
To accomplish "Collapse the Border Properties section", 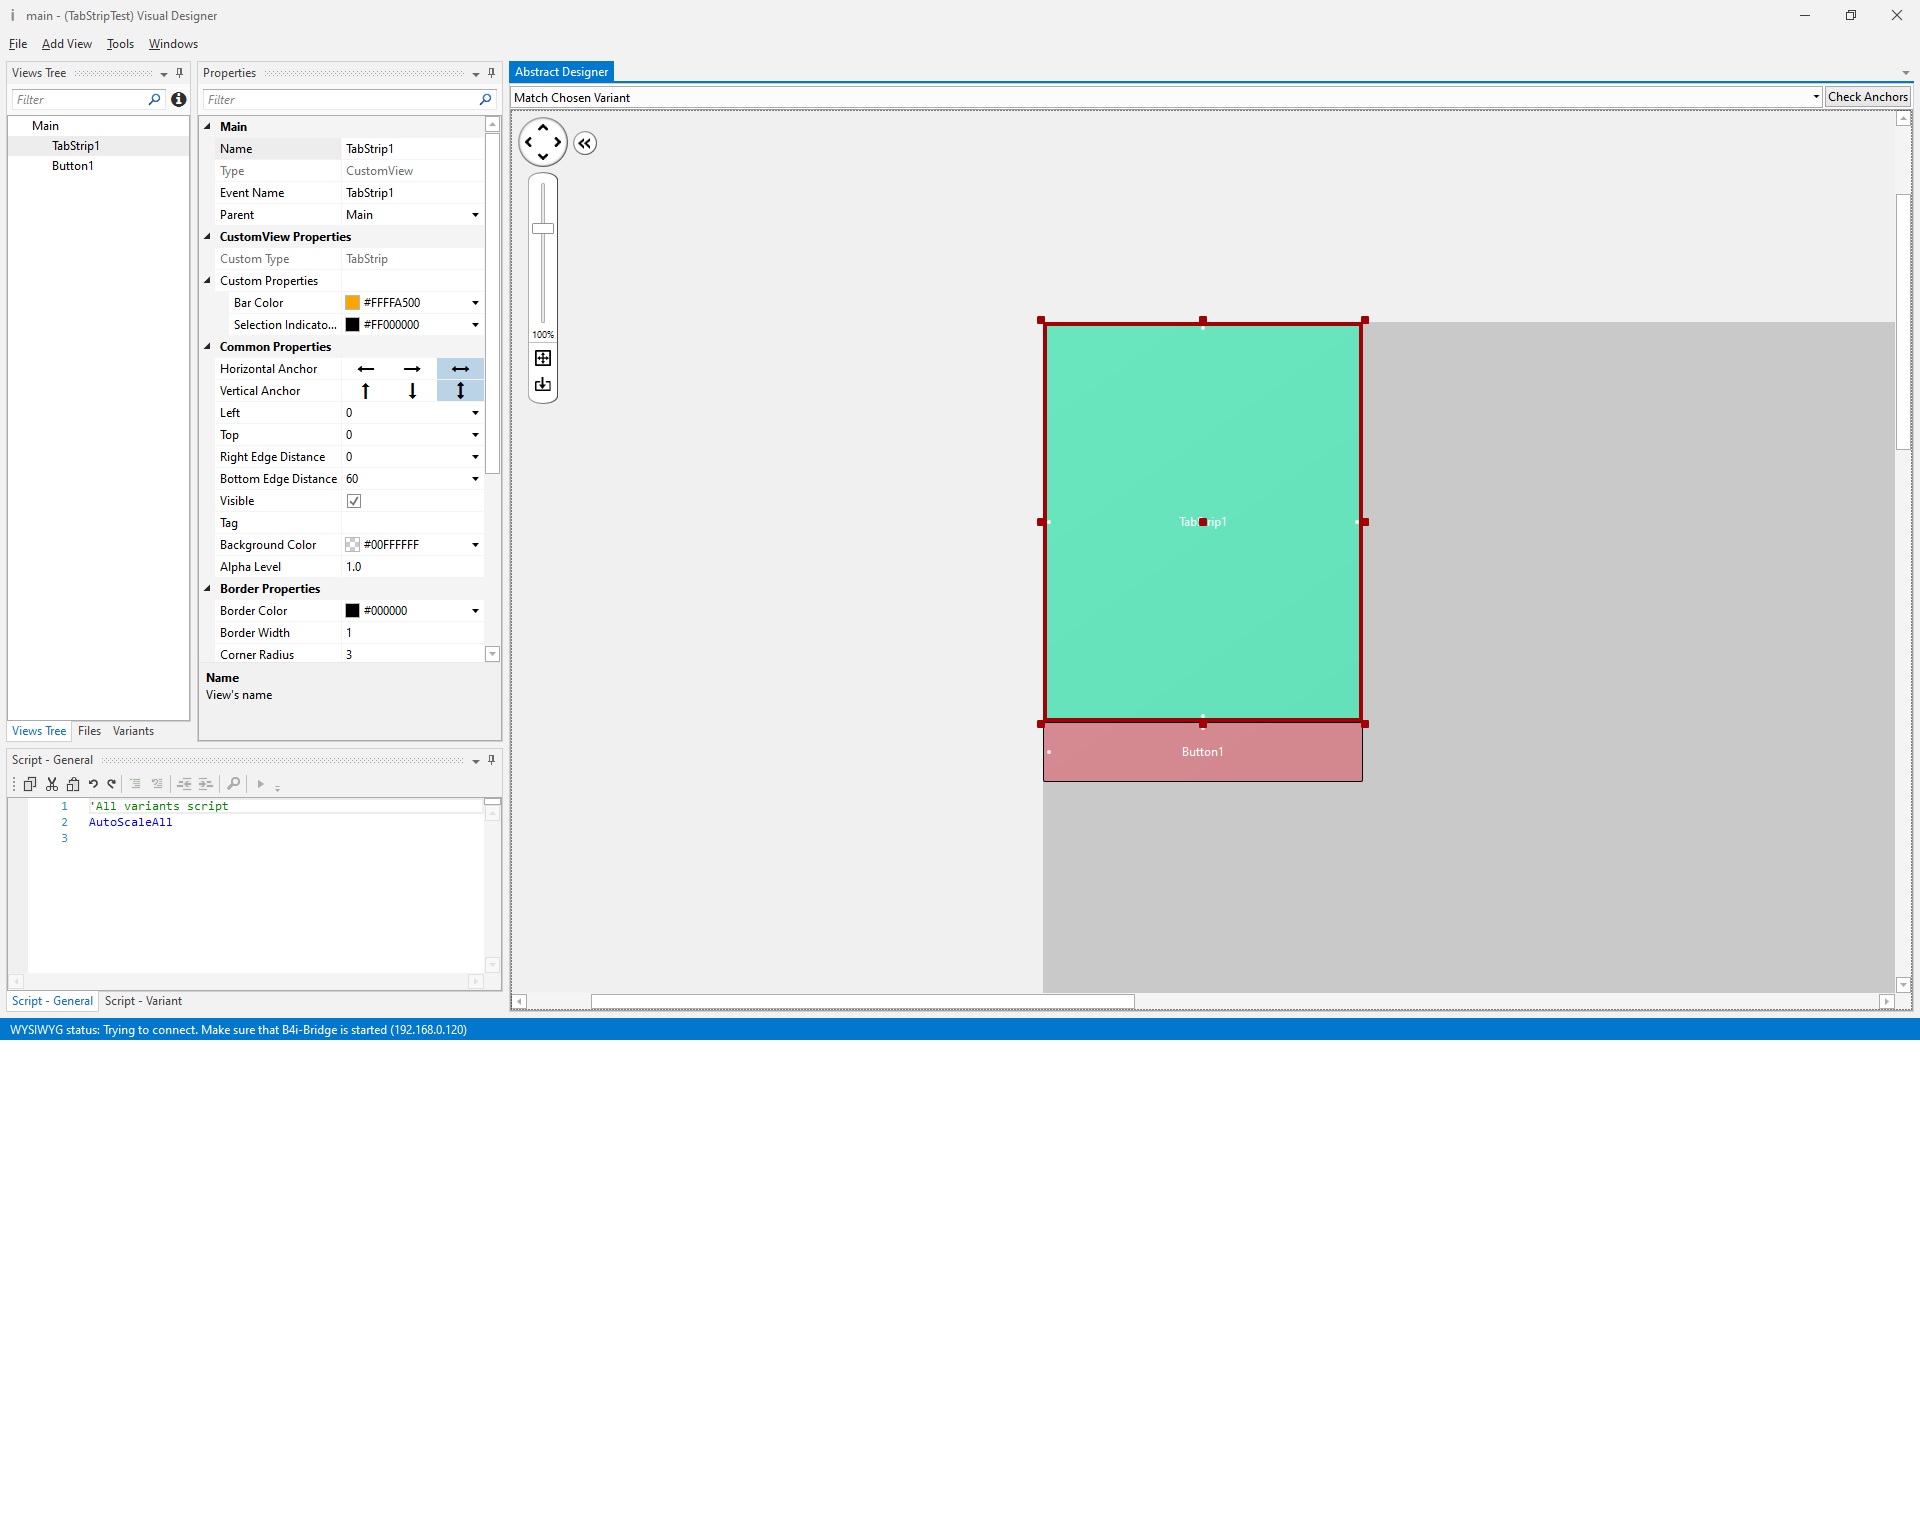I will pos(208,589).
